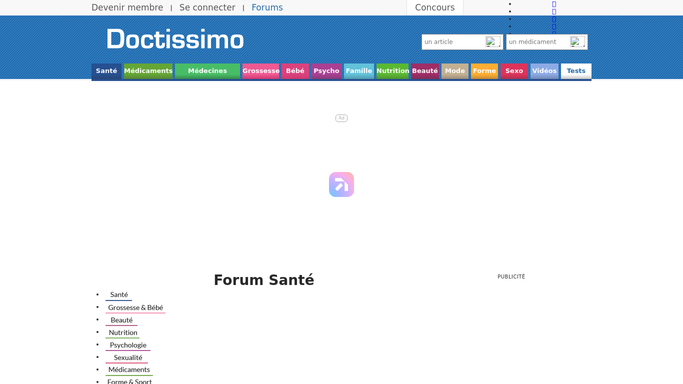Open the Grossesse & Bébé forum link

135,308
